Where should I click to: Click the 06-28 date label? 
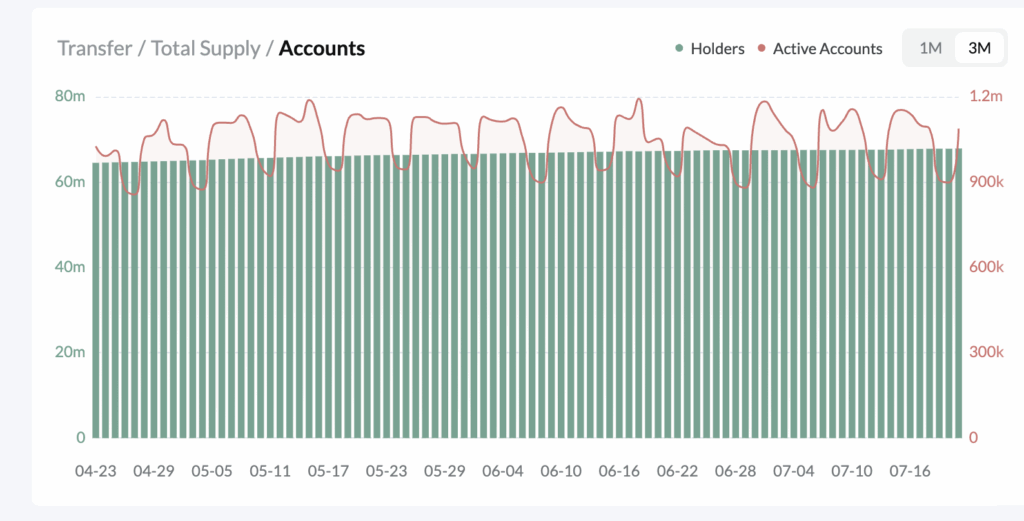735,471
